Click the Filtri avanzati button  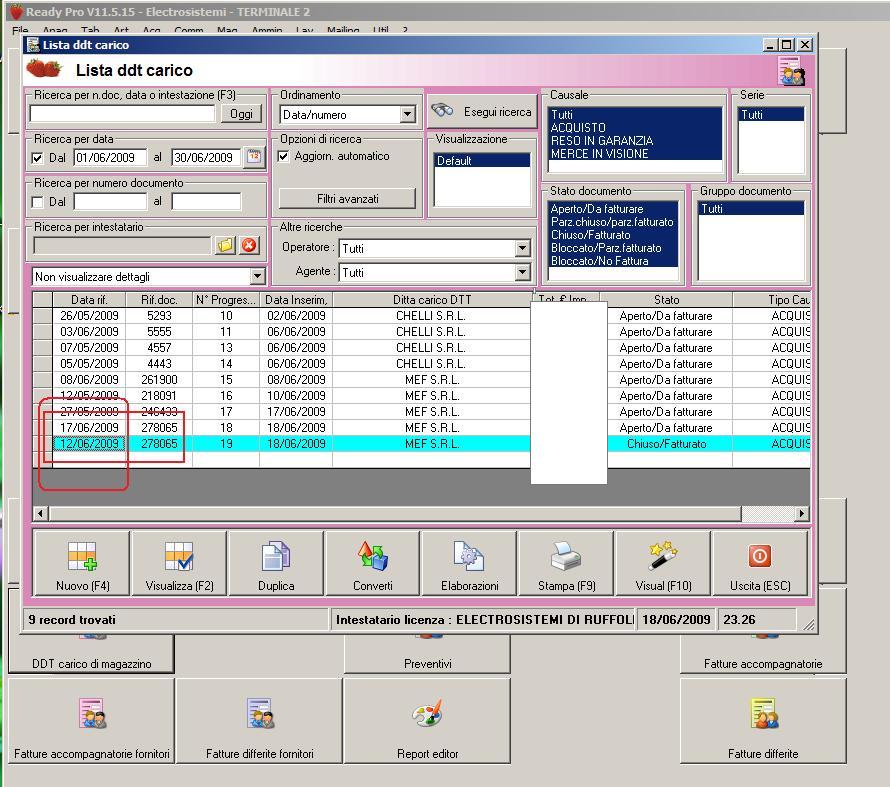(x=347, y=199)
